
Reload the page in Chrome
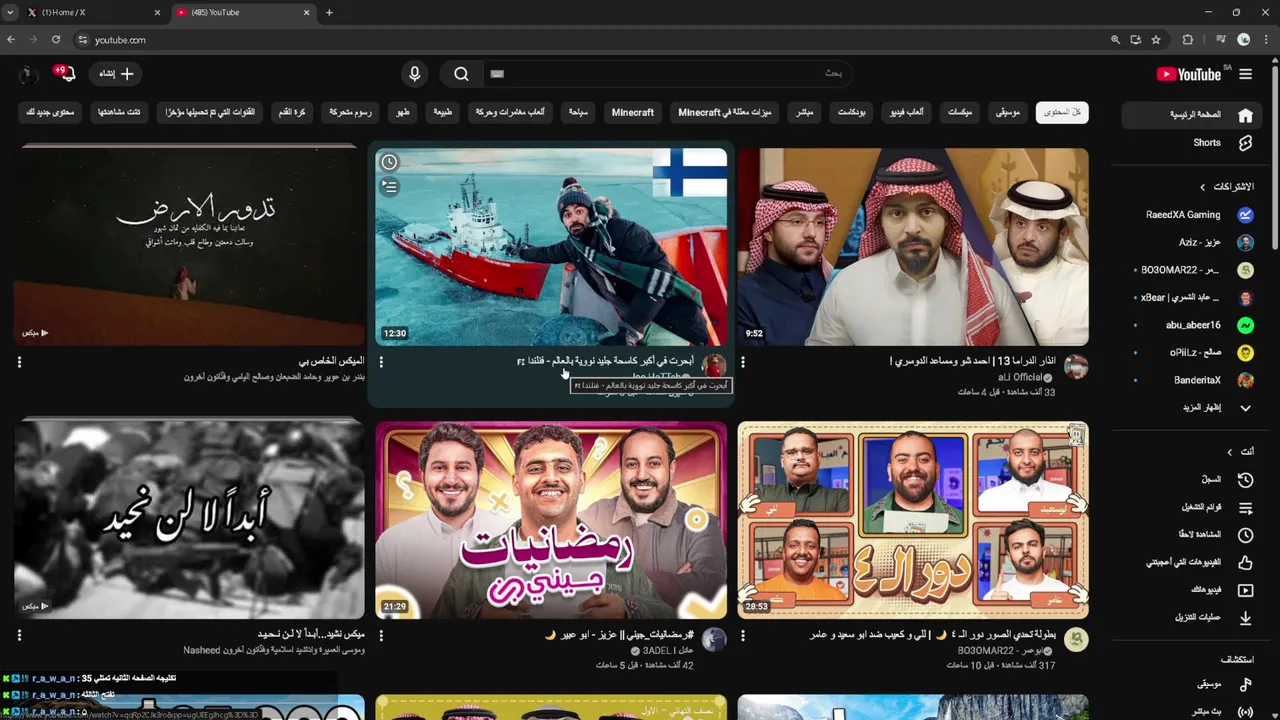click(56, 40)
